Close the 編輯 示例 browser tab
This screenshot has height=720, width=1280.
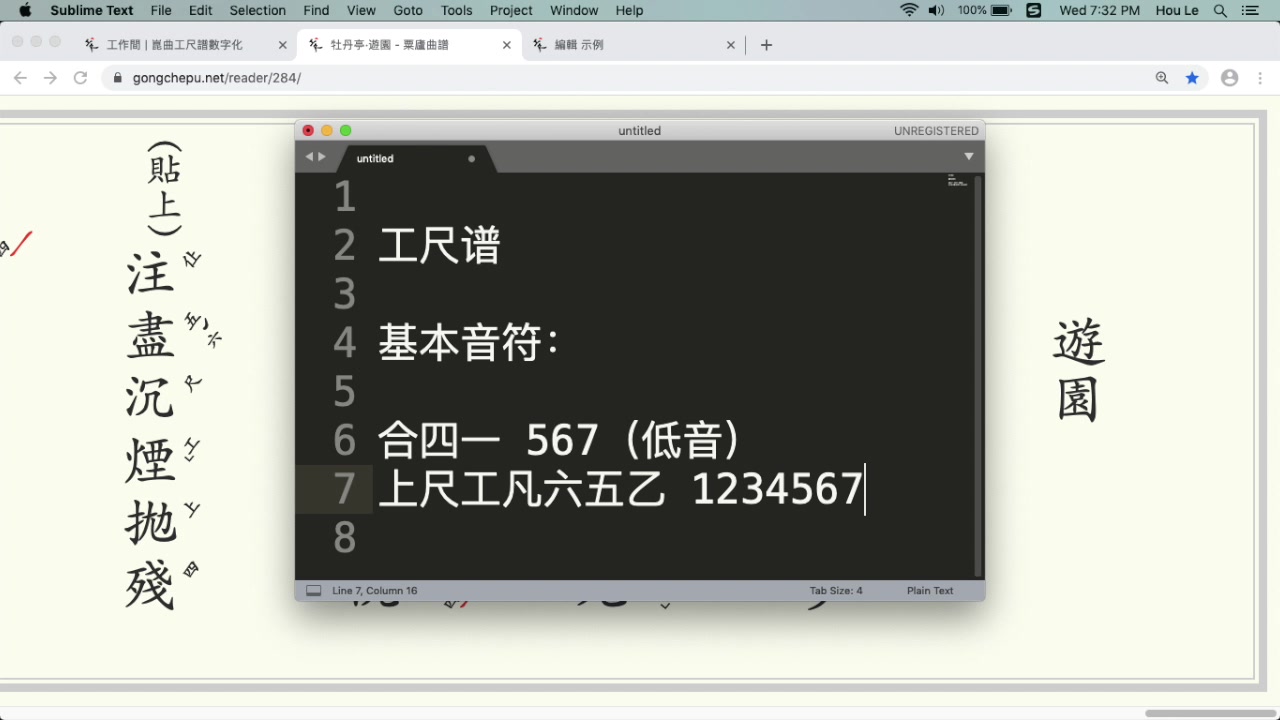pyautogui.click(x=731, y=45)
